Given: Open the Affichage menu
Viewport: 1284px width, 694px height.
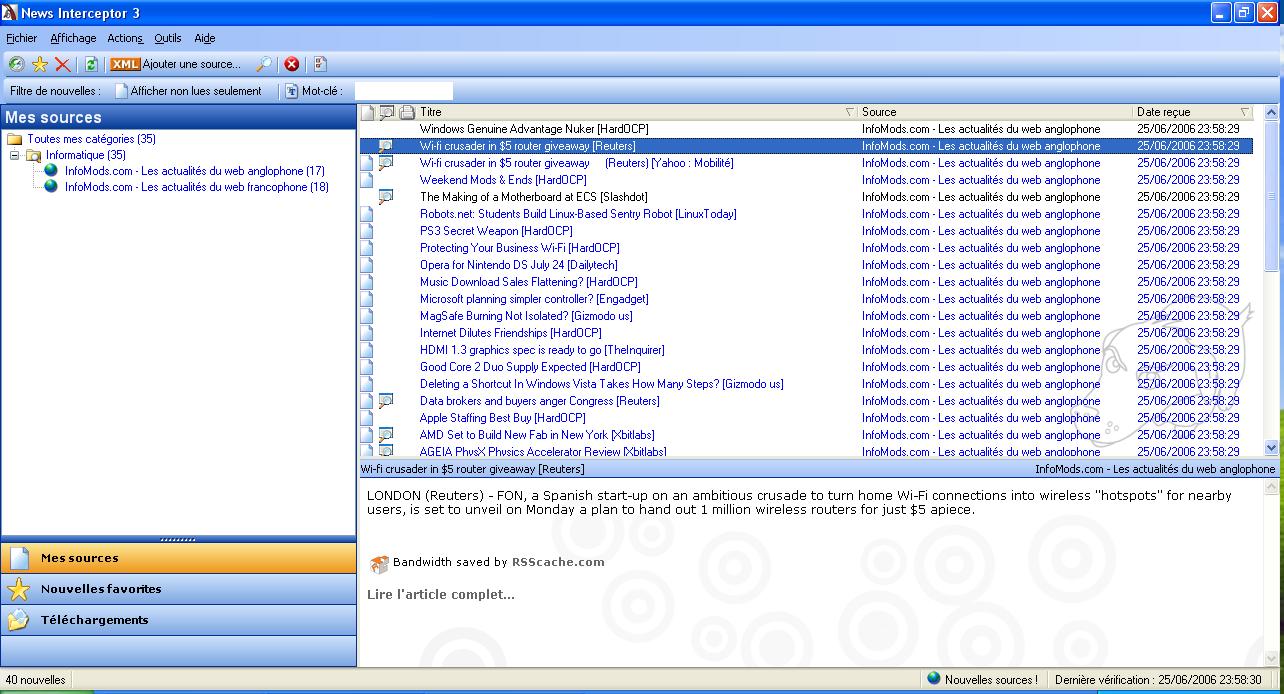Looking at the screenshot, I should point(73,38).
